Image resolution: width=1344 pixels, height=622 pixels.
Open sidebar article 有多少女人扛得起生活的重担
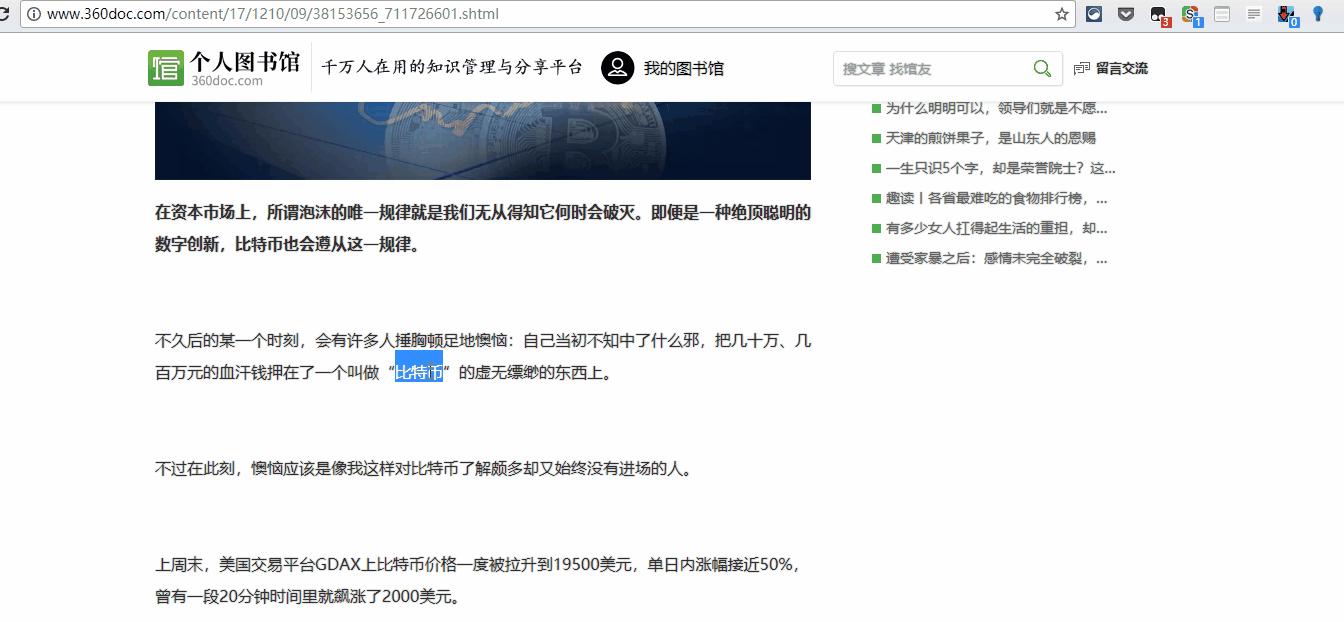point(996,228)
